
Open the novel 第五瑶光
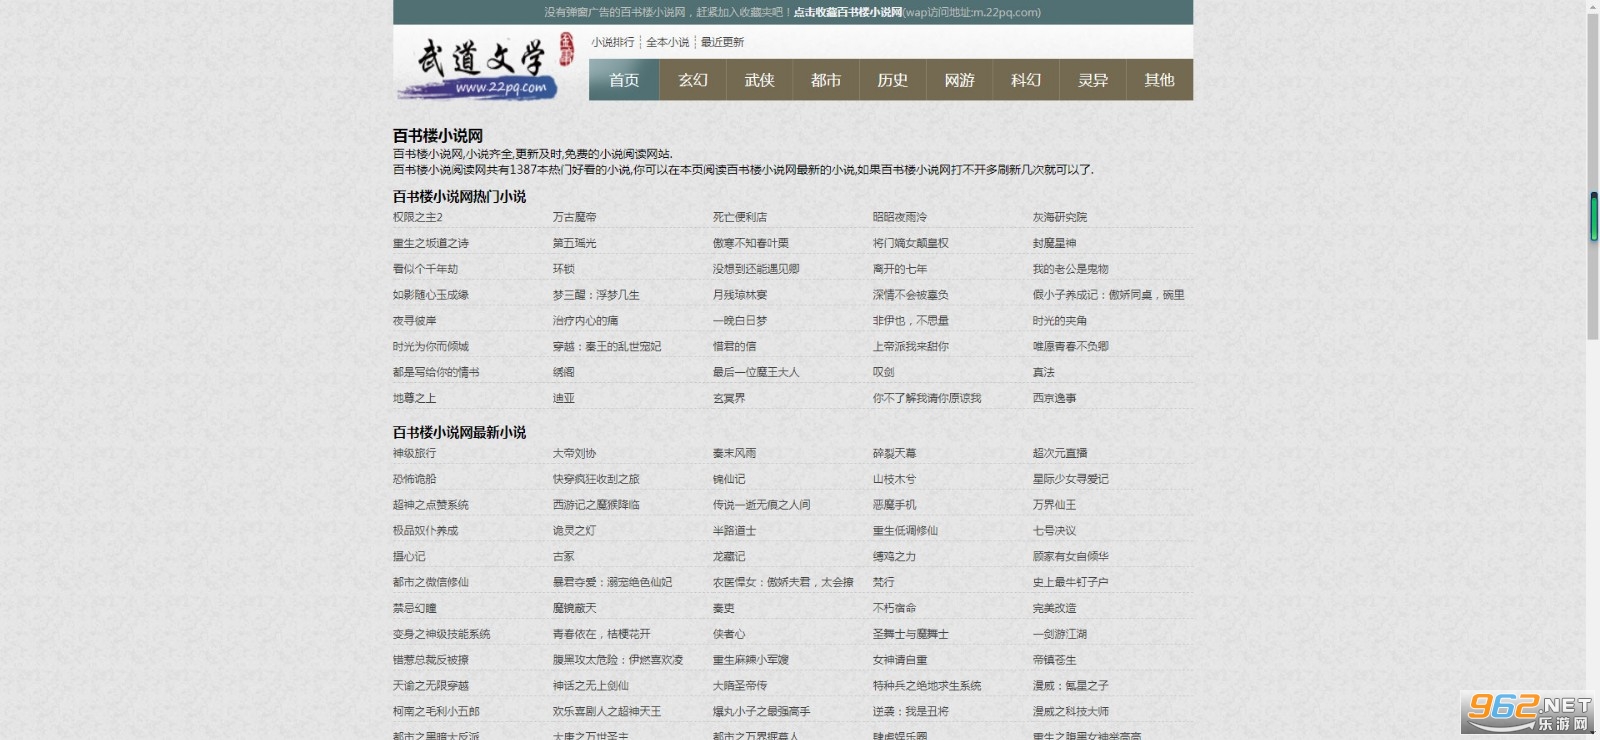pos(575,243)
